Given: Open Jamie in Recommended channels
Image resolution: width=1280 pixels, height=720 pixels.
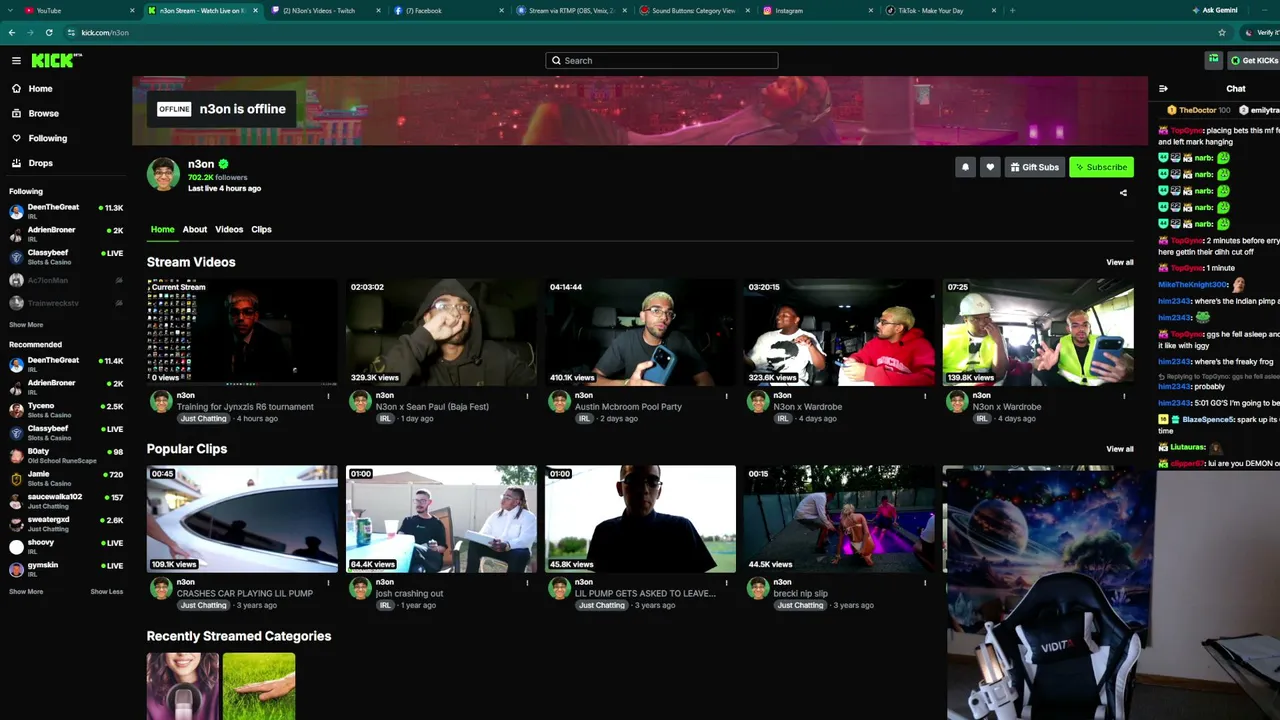Looking at the screenshot, I should (66, 478).
